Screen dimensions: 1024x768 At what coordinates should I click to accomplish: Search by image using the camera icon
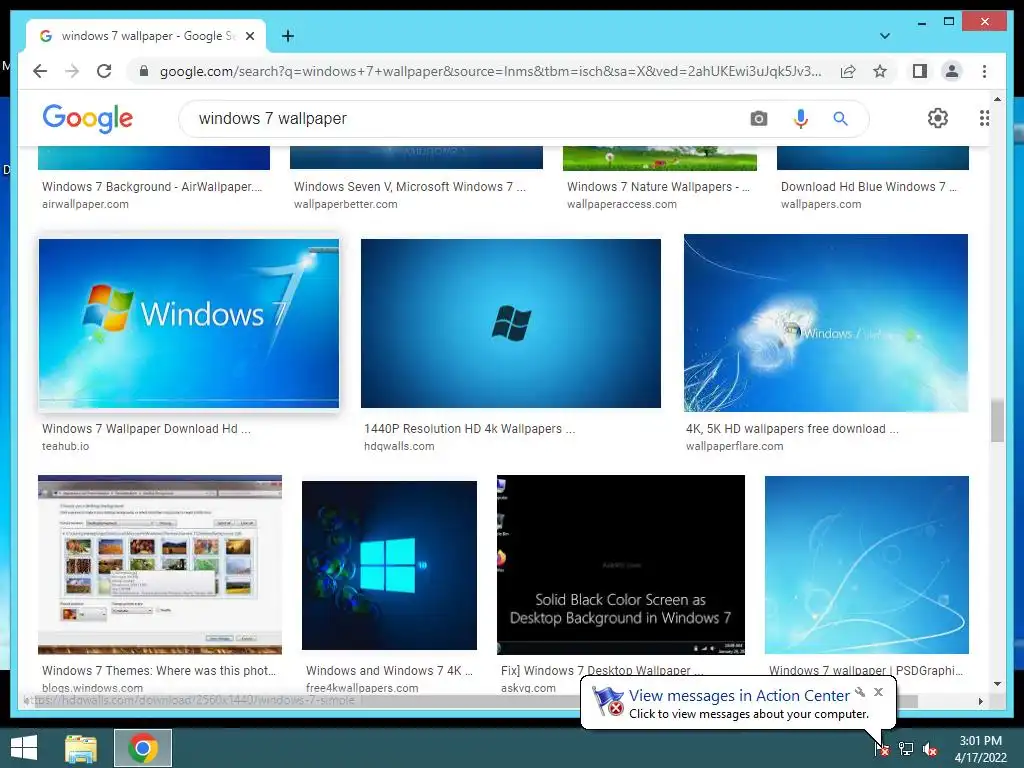pyautogui.click(x=758, y=118)
